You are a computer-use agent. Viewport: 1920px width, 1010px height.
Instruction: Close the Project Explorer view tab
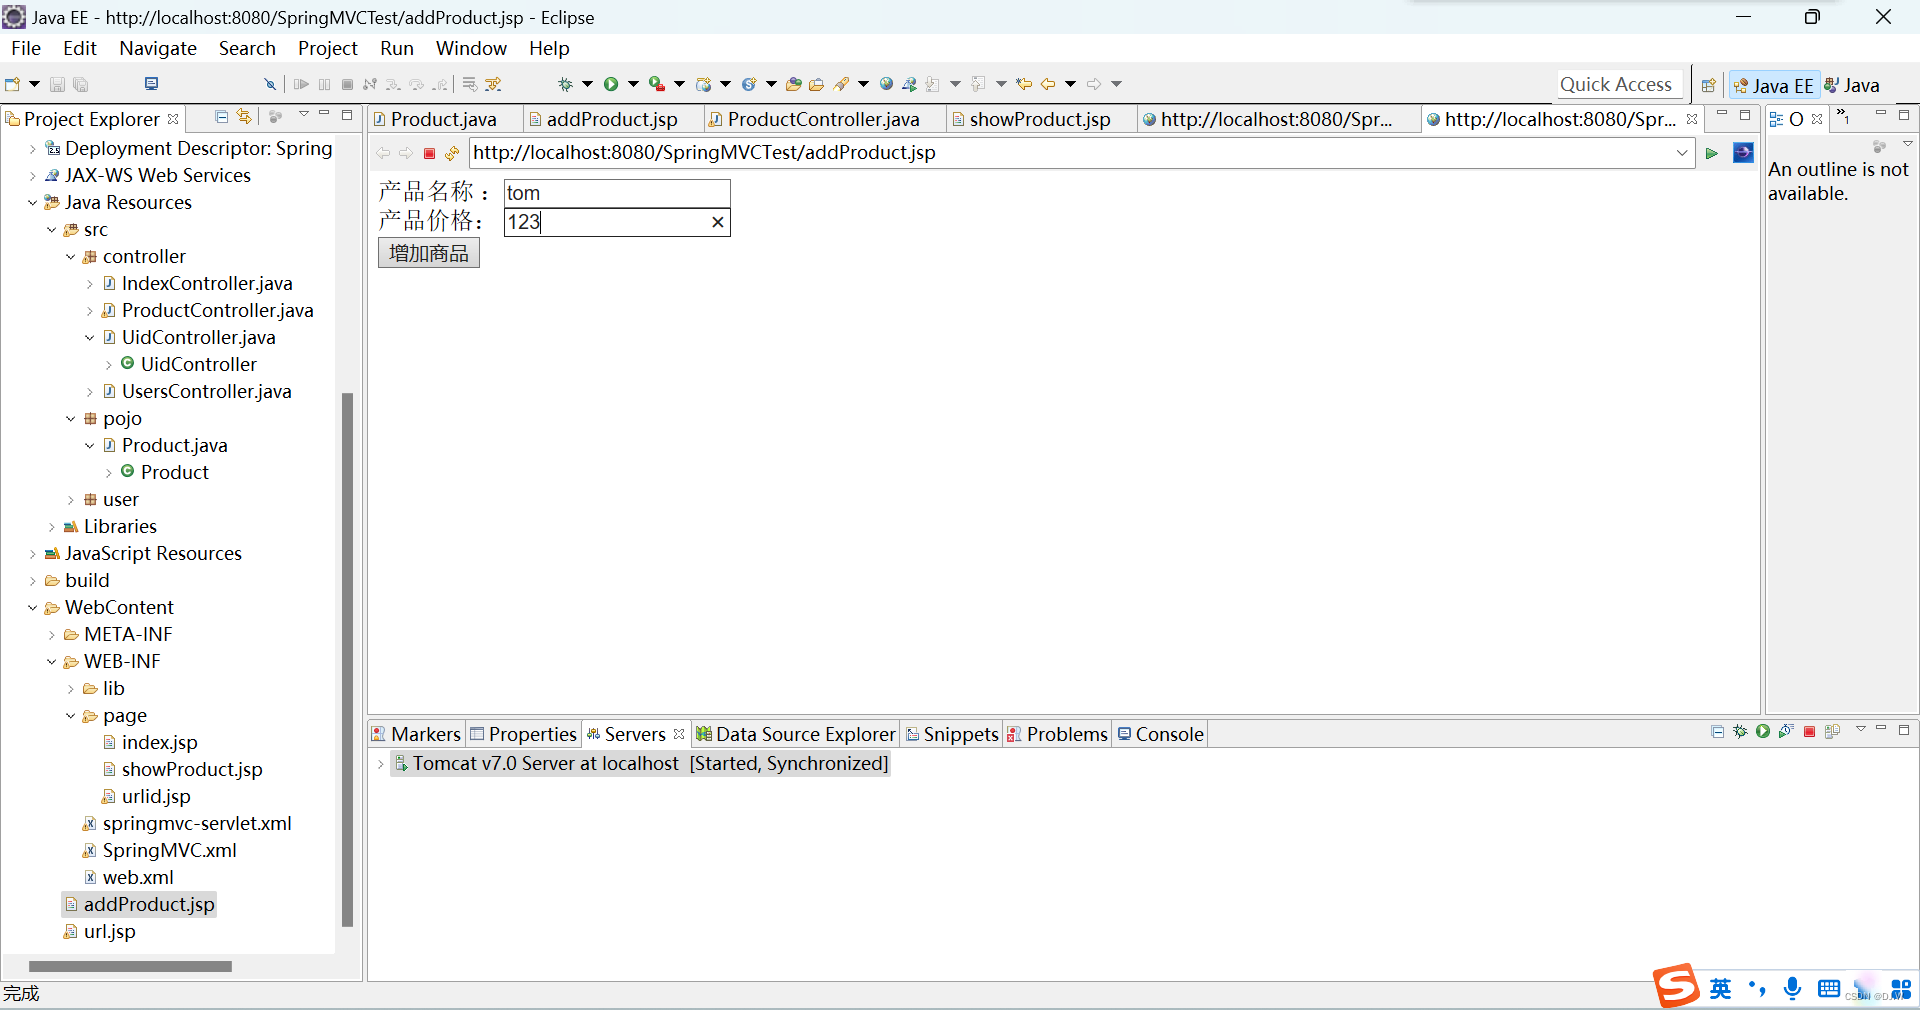pos(173,119)
